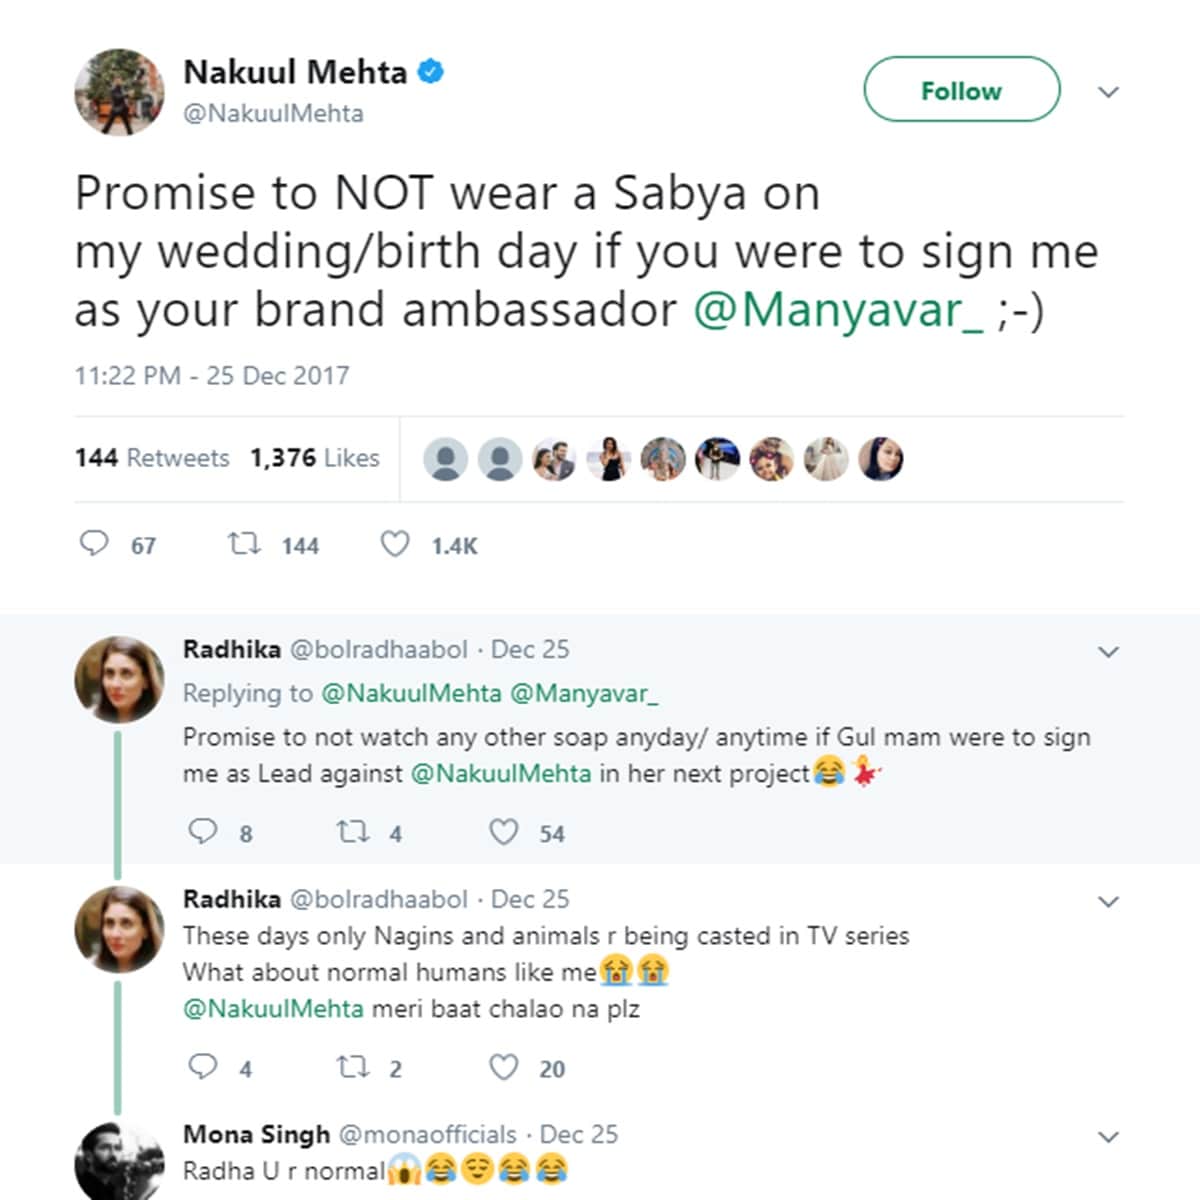
Task: Reply to Radhika's first reply tweet
Action: (x=203, y=832)
